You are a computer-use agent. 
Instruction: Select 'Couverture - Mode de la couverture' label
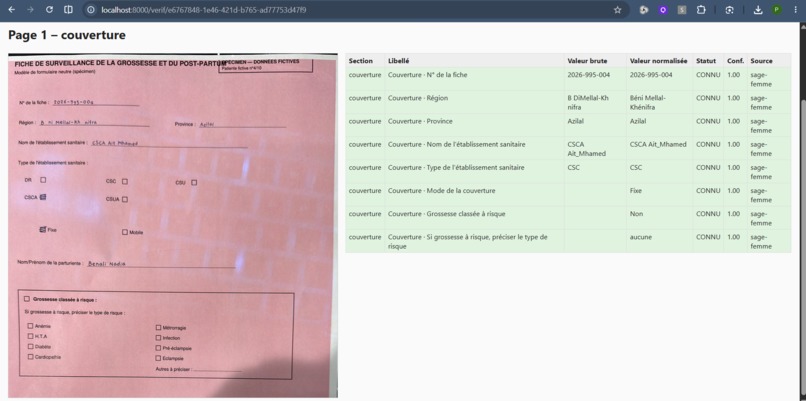pos(442,191)
